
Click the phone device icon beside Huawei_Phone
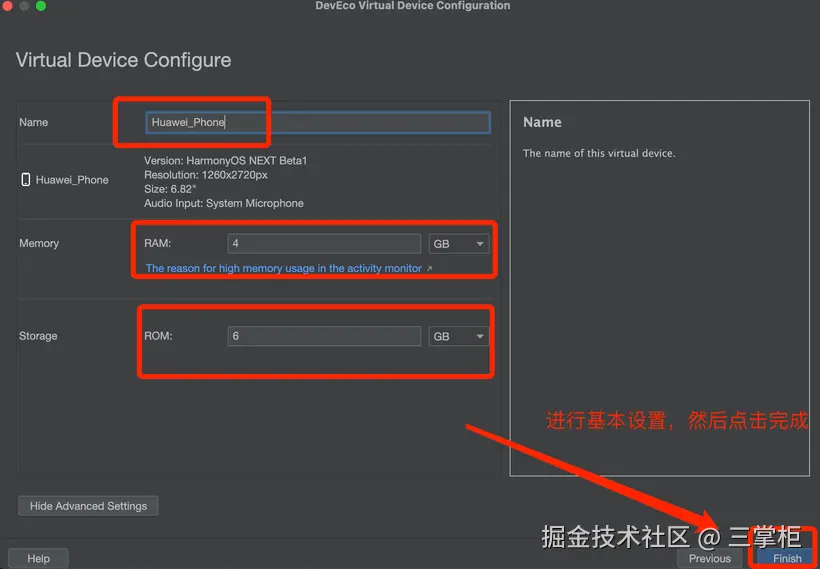[25, 180]
